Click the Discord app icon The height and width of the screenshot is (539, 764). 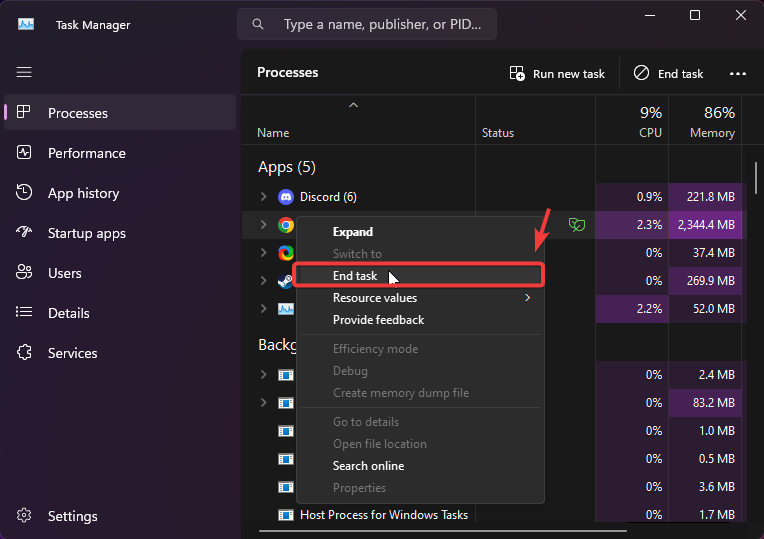pos(286,197)
